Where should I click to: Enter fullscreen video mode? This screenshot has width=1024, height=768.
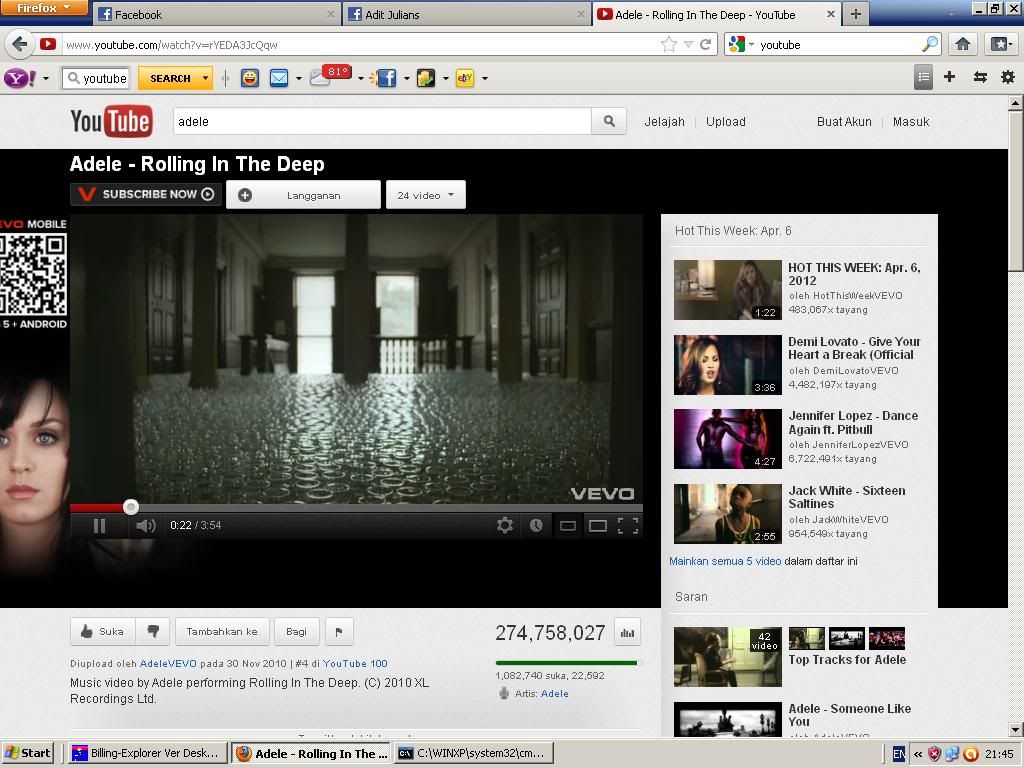pyautogui.click(x=628, y=526)
